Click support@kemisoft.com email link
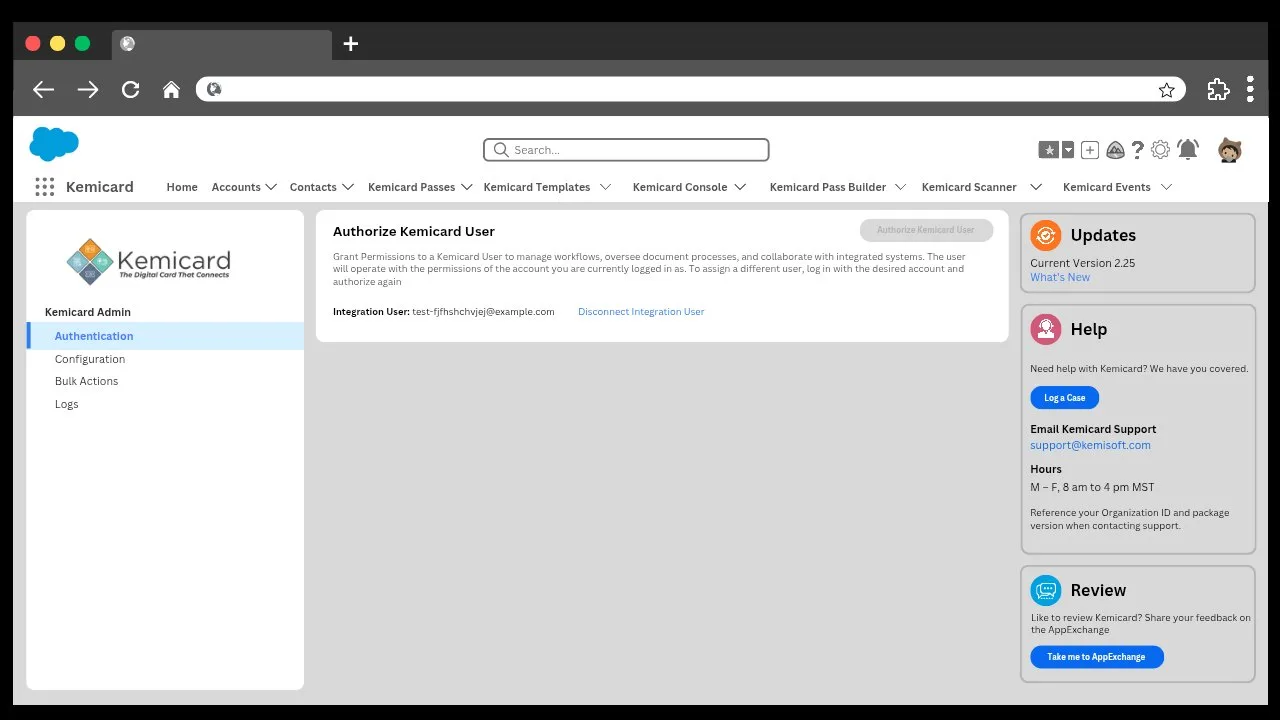Viewport: 1280px width, 720px height. pos(1090,445)
